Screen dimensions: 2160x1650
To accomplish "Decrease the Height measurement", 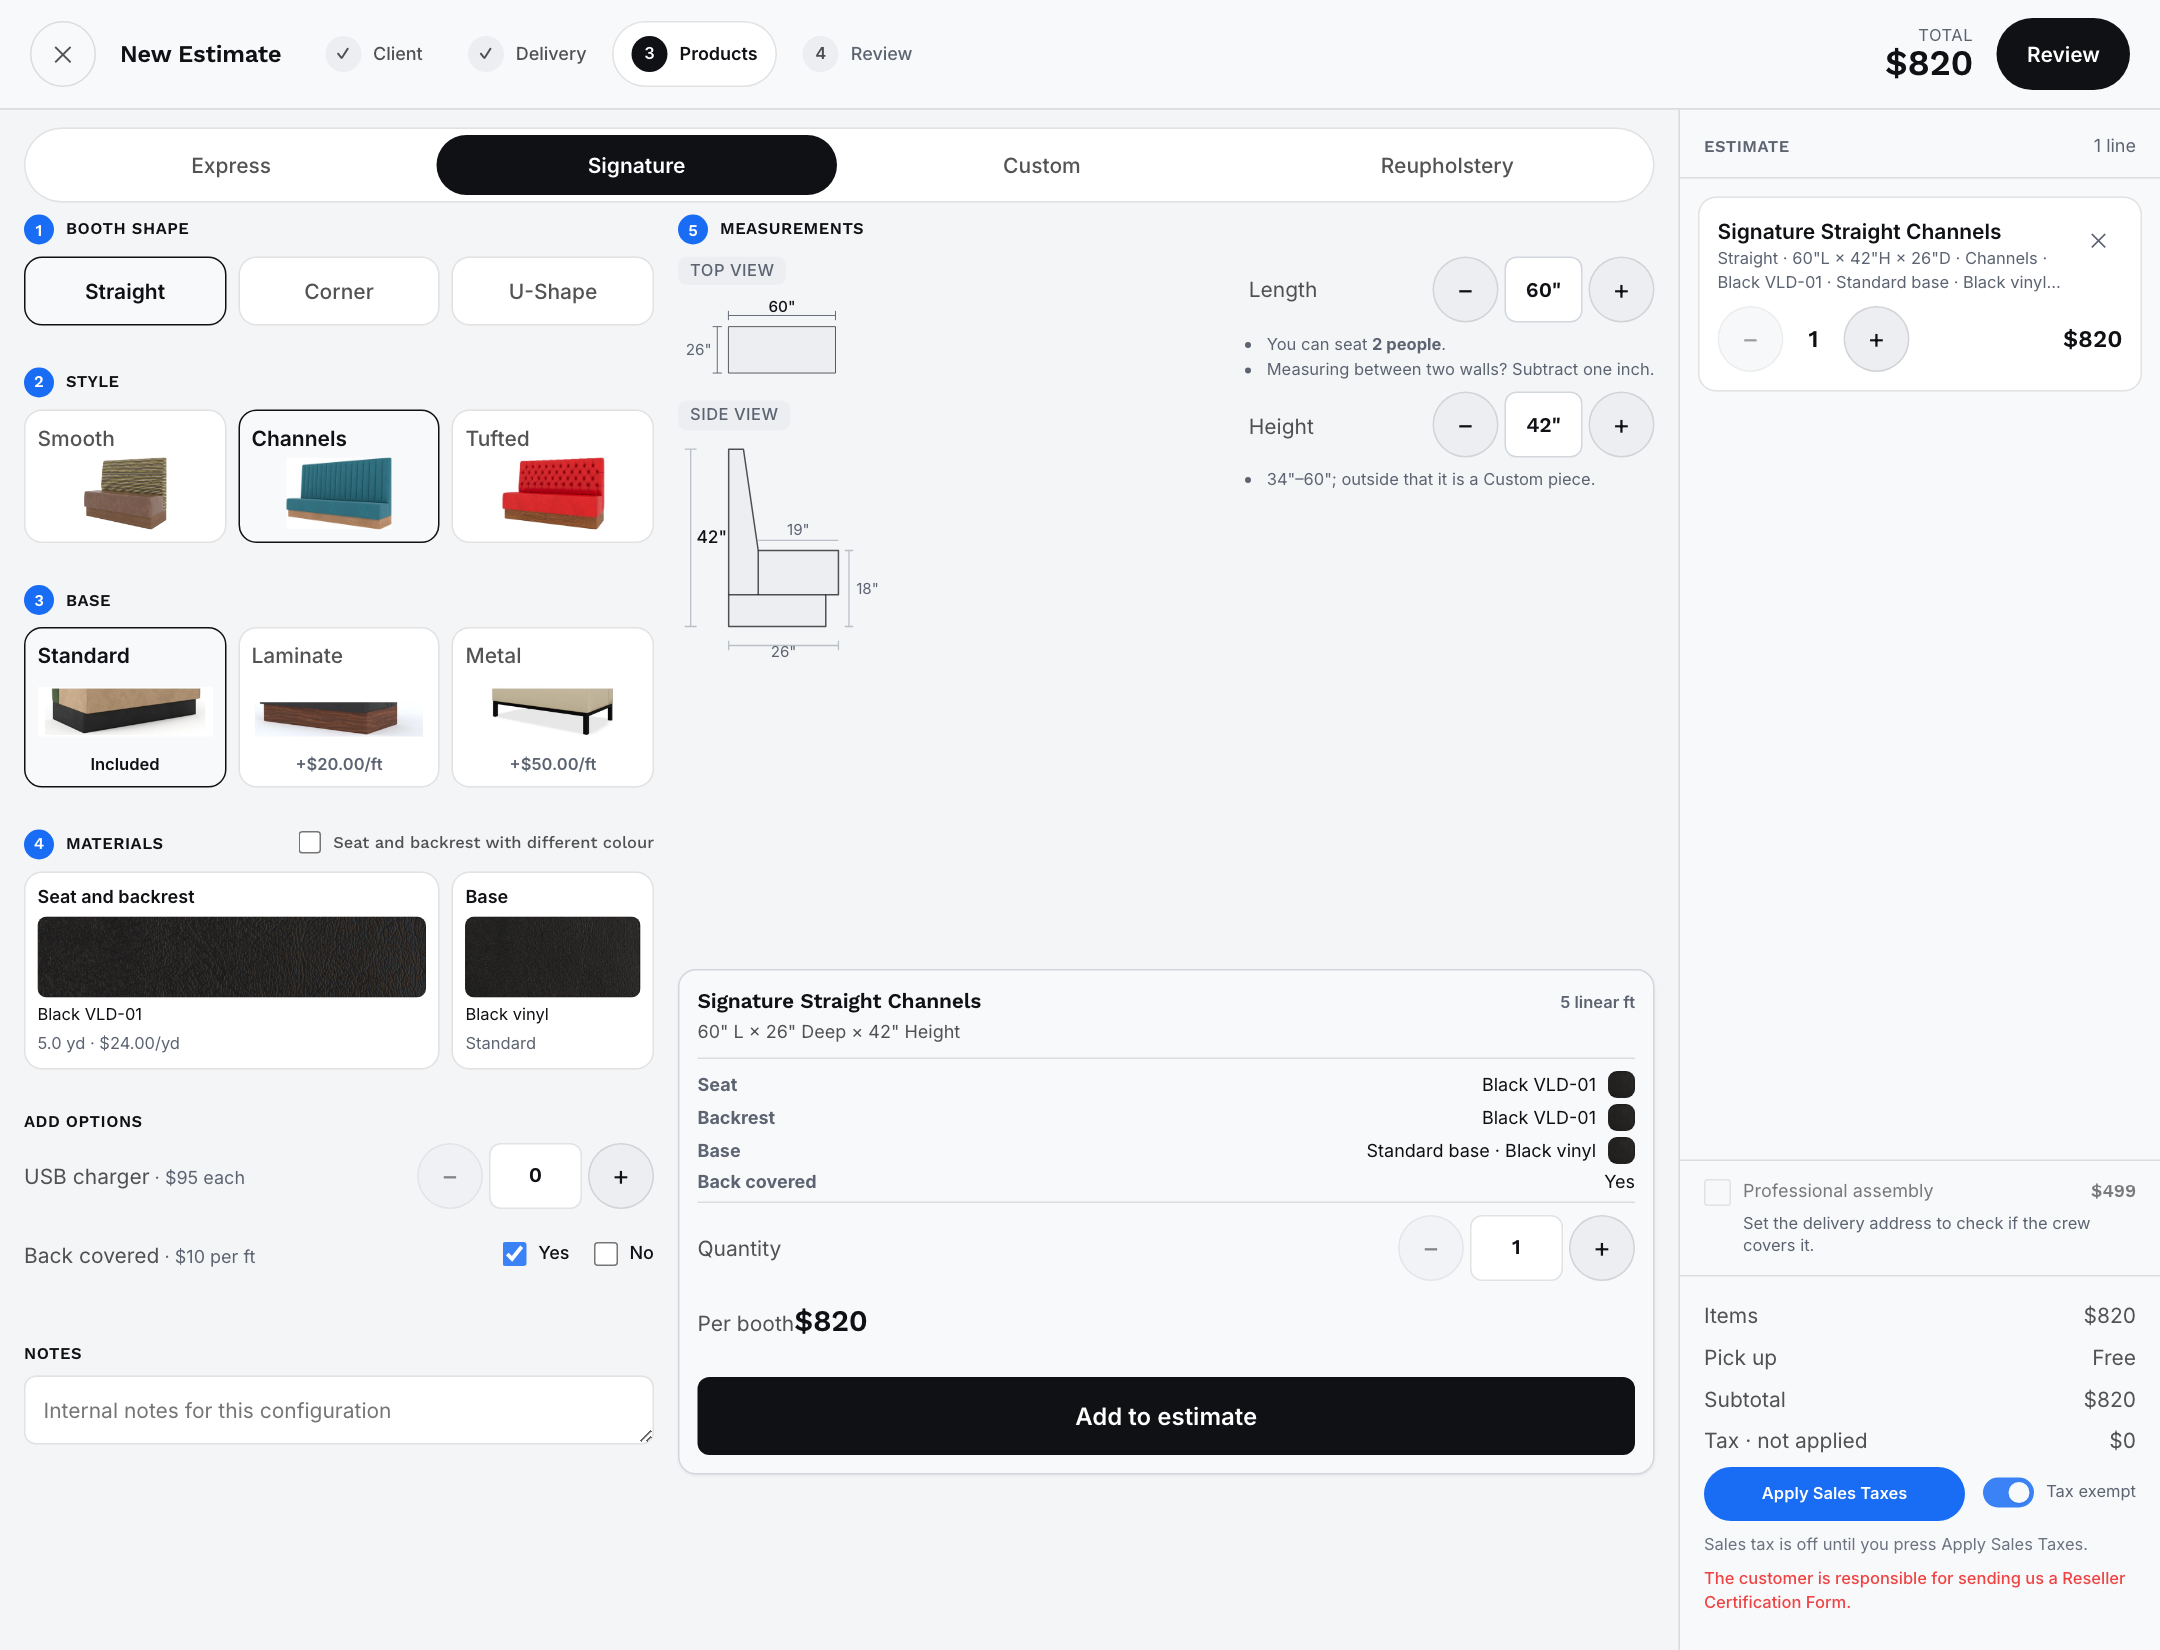I will tap(1465, 426).
